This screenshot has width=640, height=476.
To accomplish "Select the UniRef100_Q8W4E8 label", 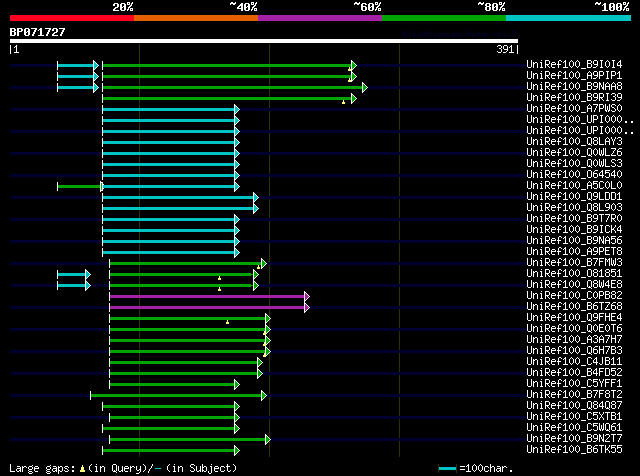I will pyautogui.click(x=574, y=285).
